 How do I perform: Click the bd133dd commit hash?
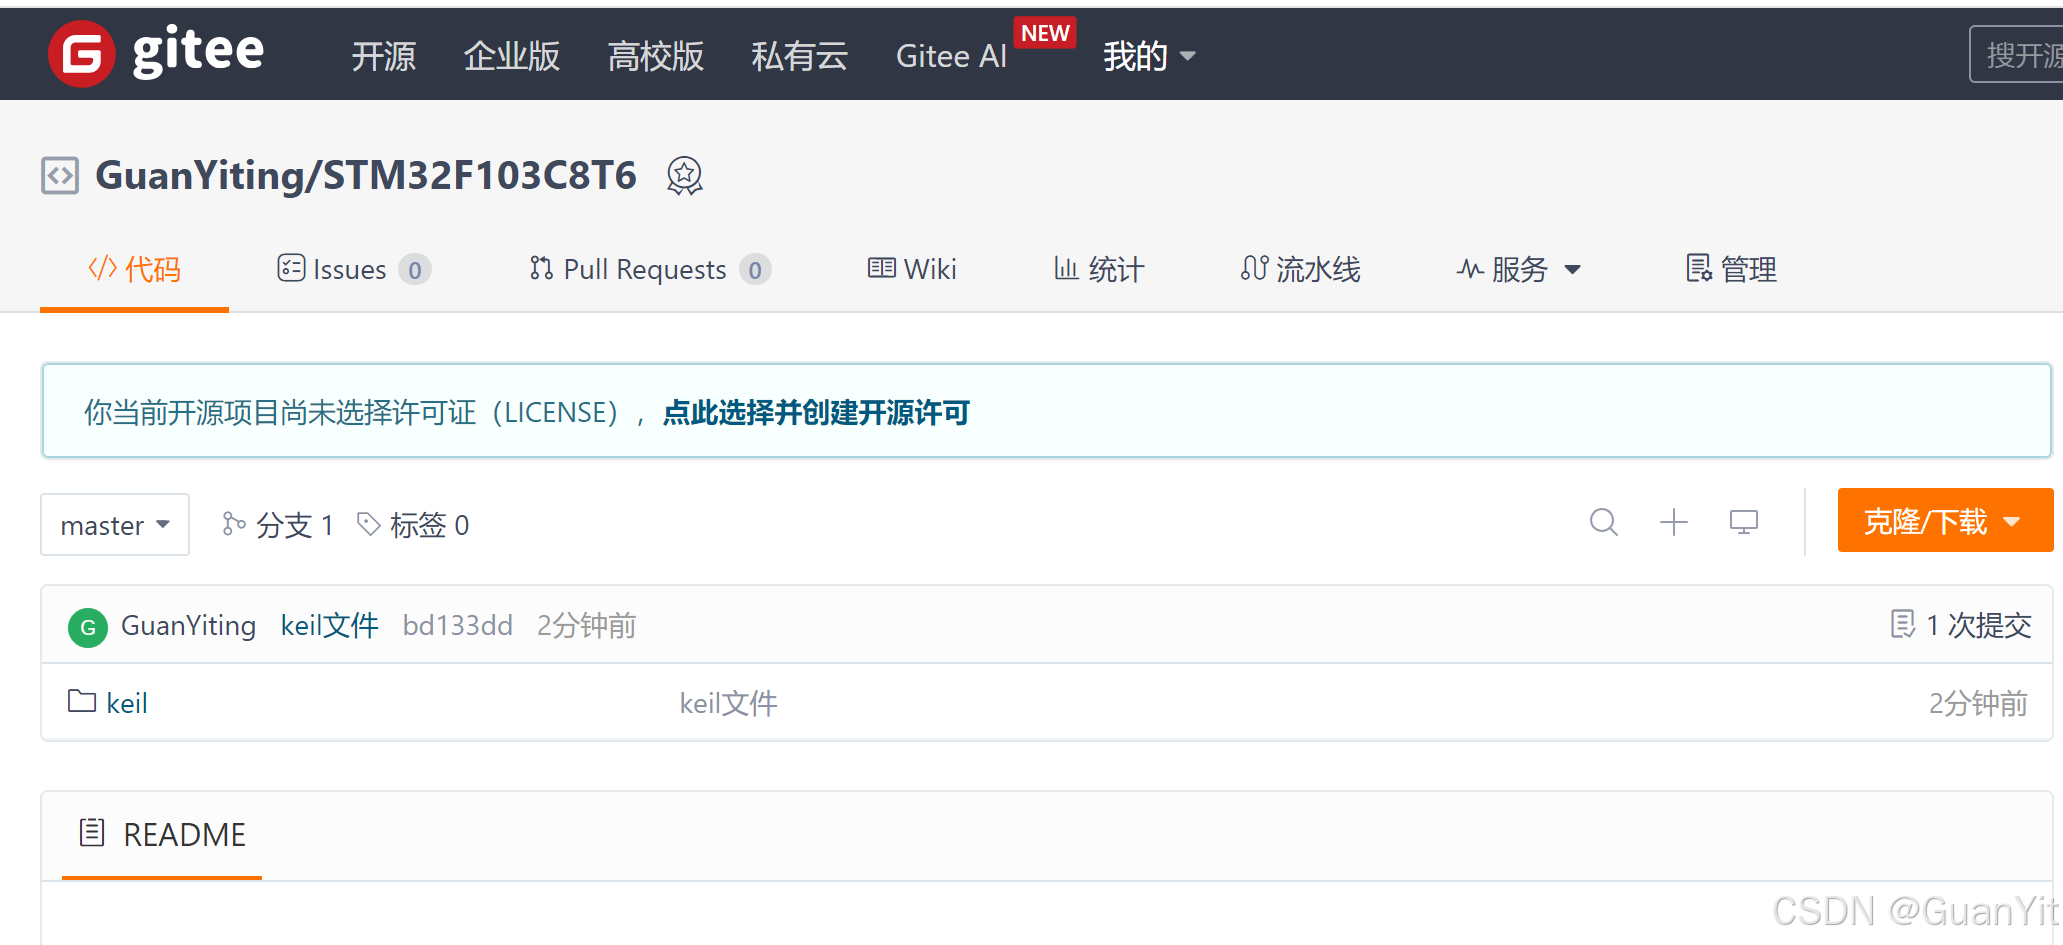pos(457,626)
